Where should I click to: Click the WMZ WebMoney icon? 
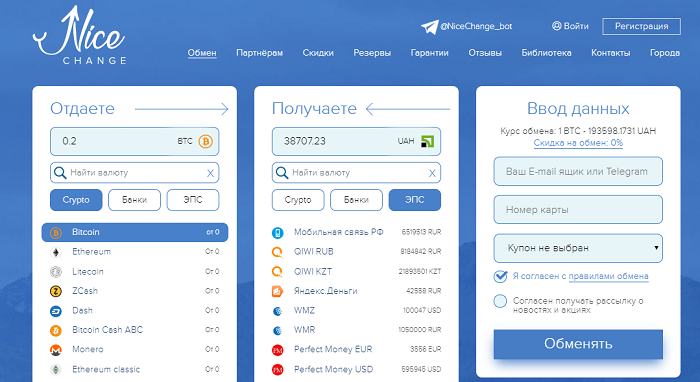[278, 311]
